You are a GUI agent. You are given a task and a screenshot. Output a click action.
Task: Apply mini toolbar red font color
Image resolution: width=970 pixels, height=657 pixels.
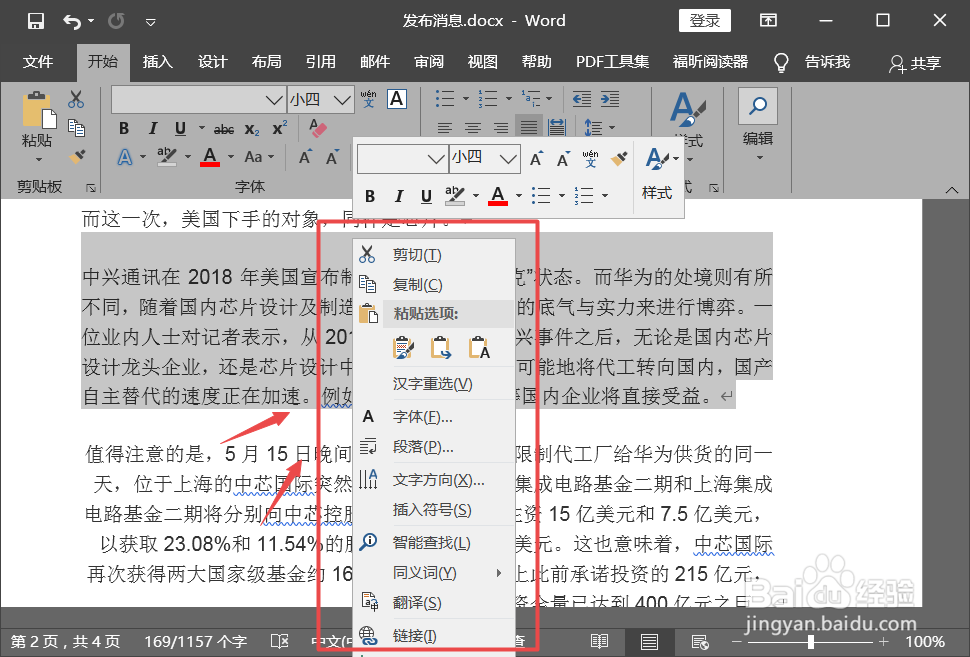click(x=498, y=195)
